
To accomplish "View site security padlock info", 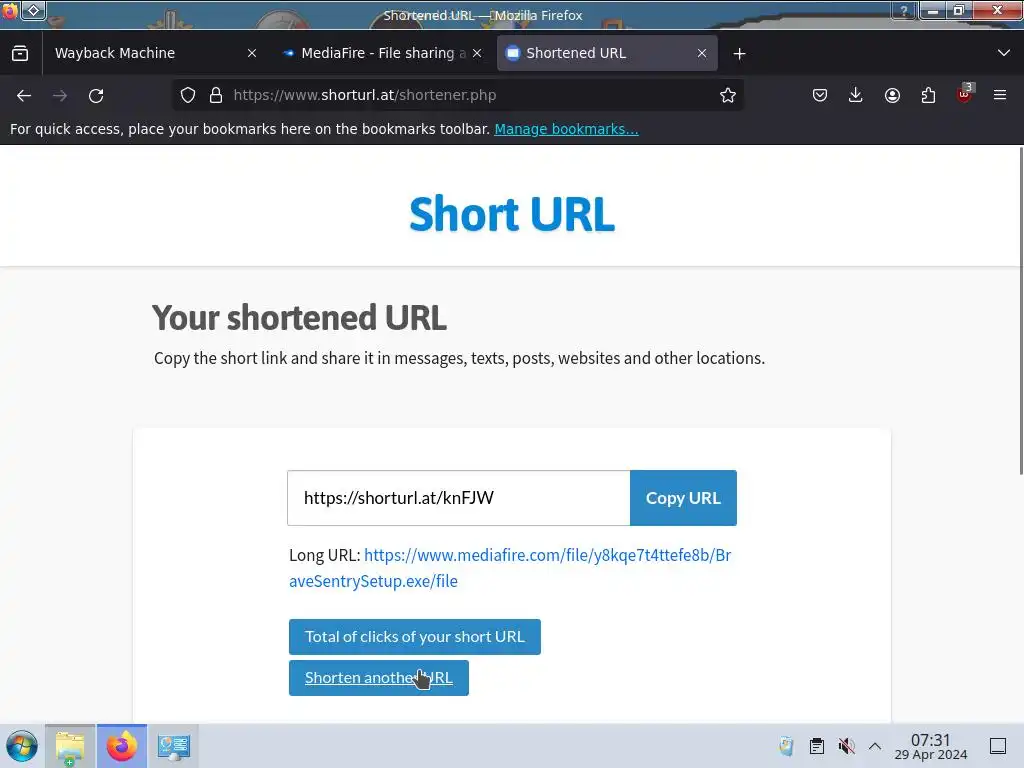I will coord(216,95).
